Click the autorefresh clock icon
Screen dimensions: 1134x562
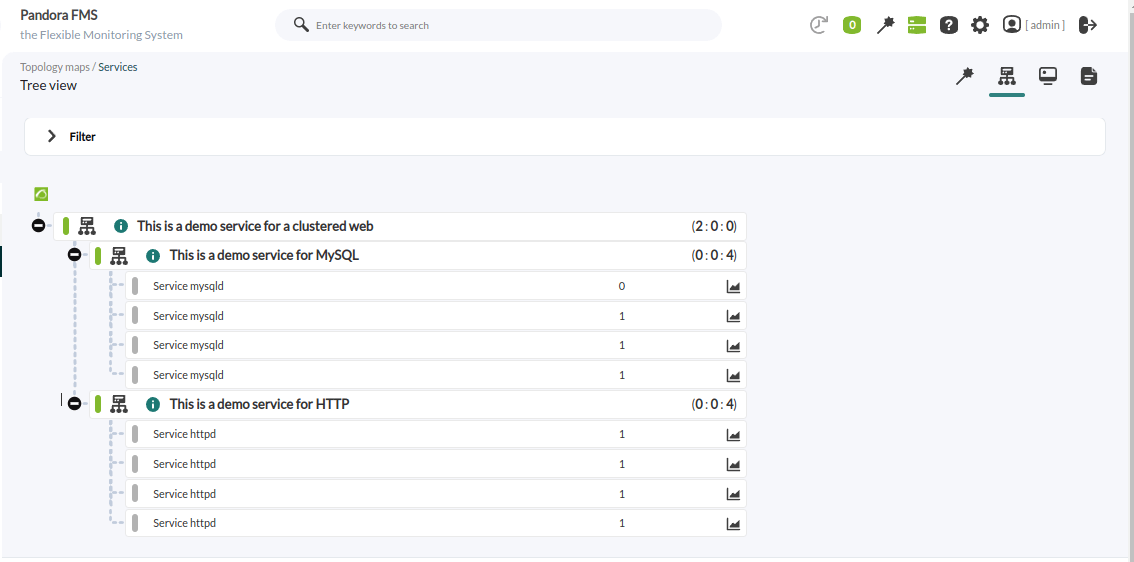click(819, 25)
